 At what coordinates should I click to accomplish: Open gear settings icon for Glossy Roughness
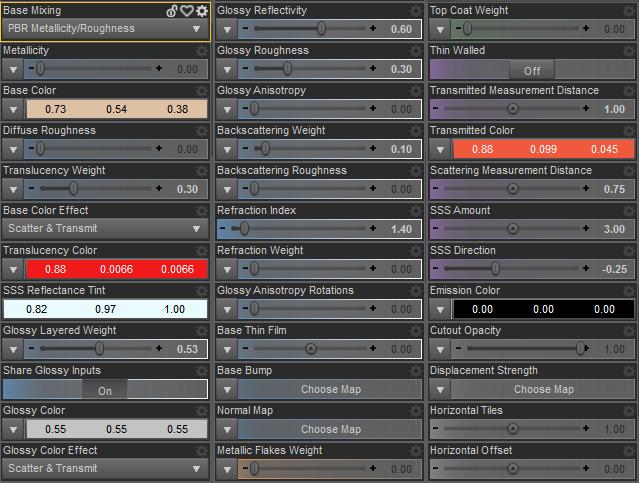pos(416,51)
